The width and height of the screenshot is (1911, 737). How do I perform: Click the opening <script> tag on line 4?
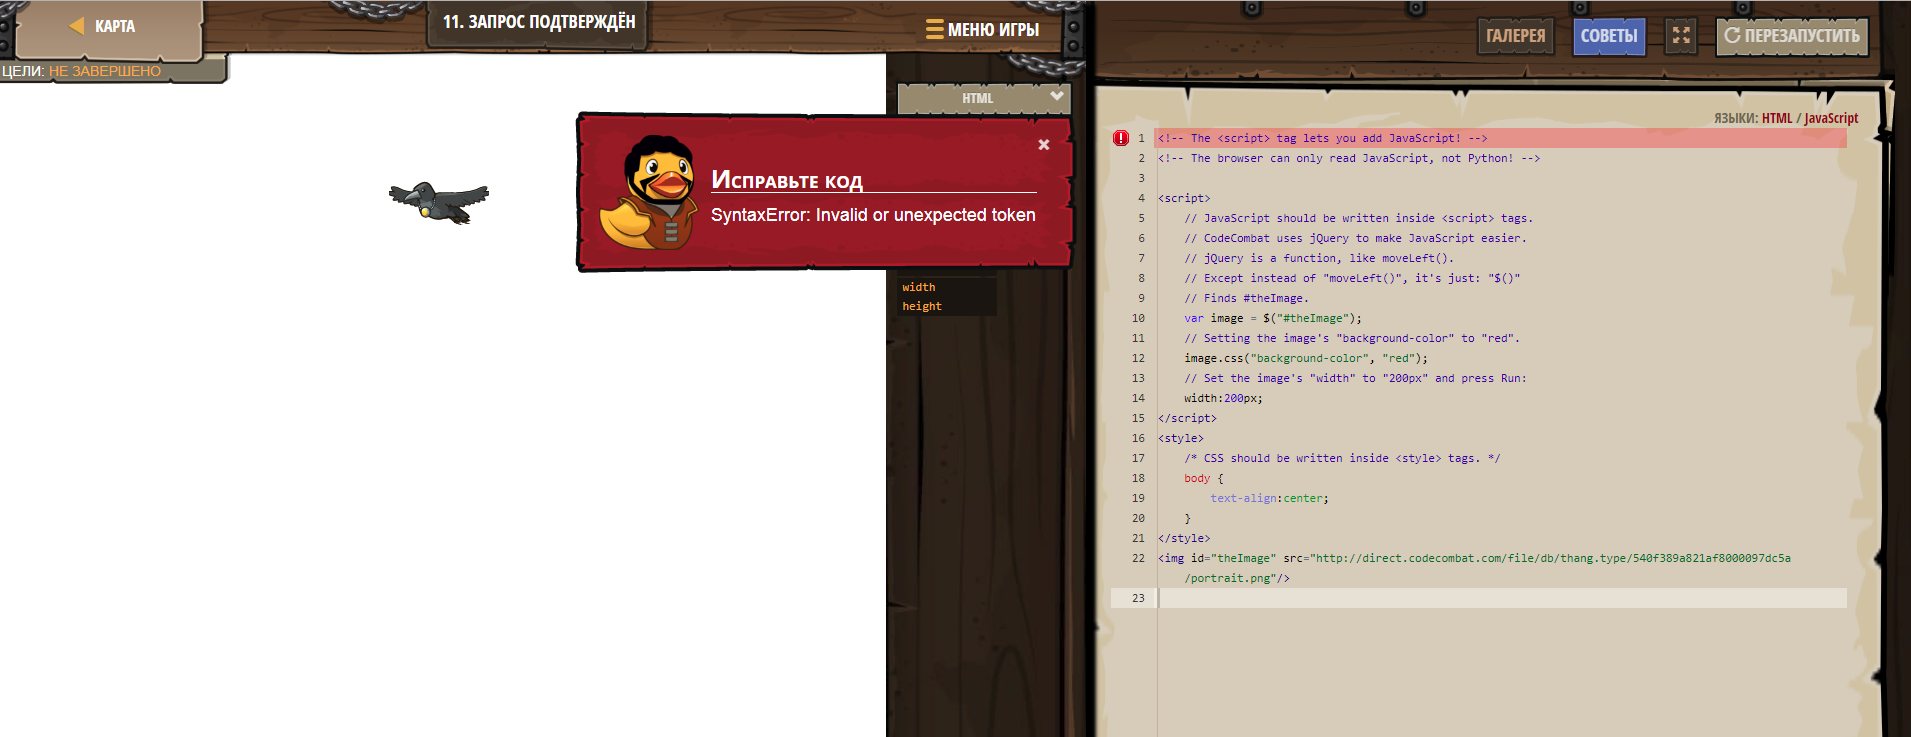tap(1184, 198)
